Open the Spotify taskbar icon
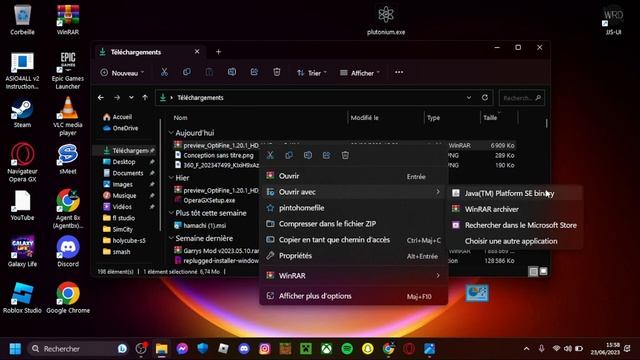Image resolution: width=640 pixels, height=360 pixels. 347,349
